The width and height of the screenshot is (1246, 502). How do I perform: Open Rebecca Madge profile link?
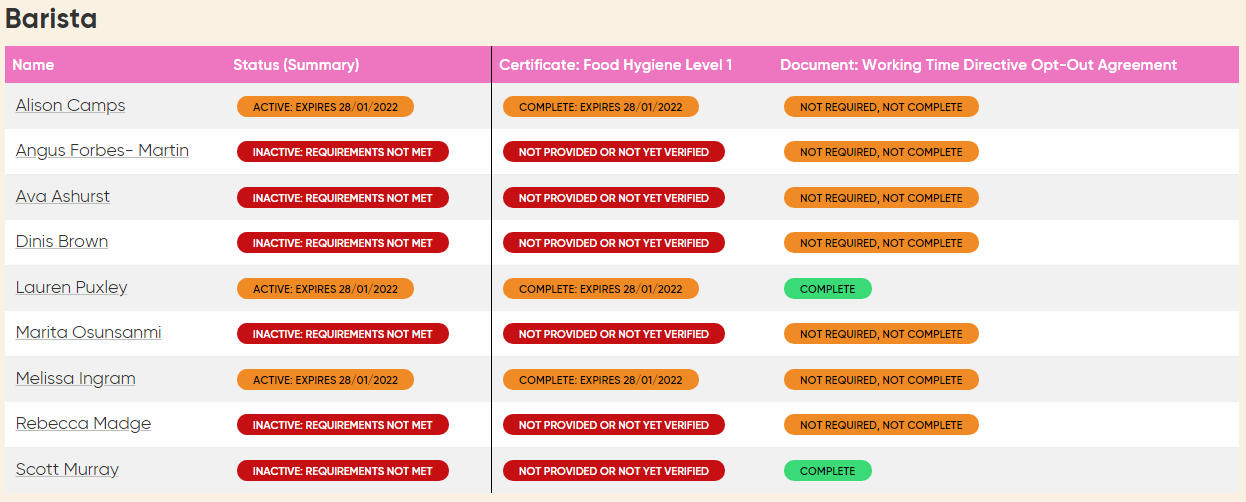point(84,424)
